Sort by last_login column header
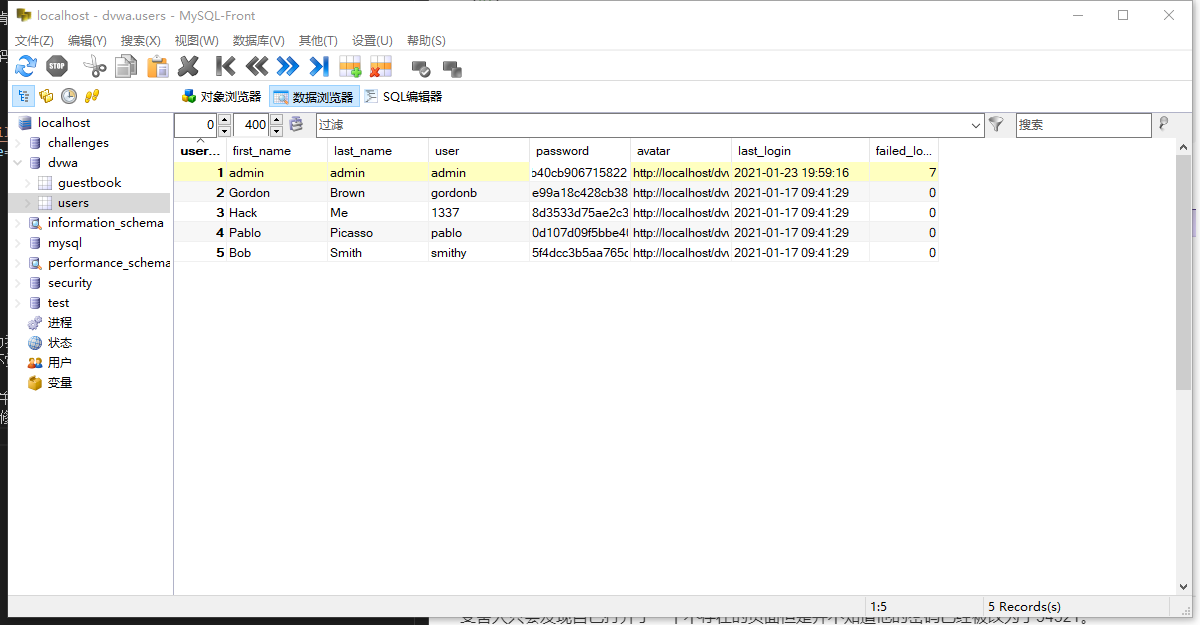This screenshot has height=625, width=1200. click(x=801, y=151)
